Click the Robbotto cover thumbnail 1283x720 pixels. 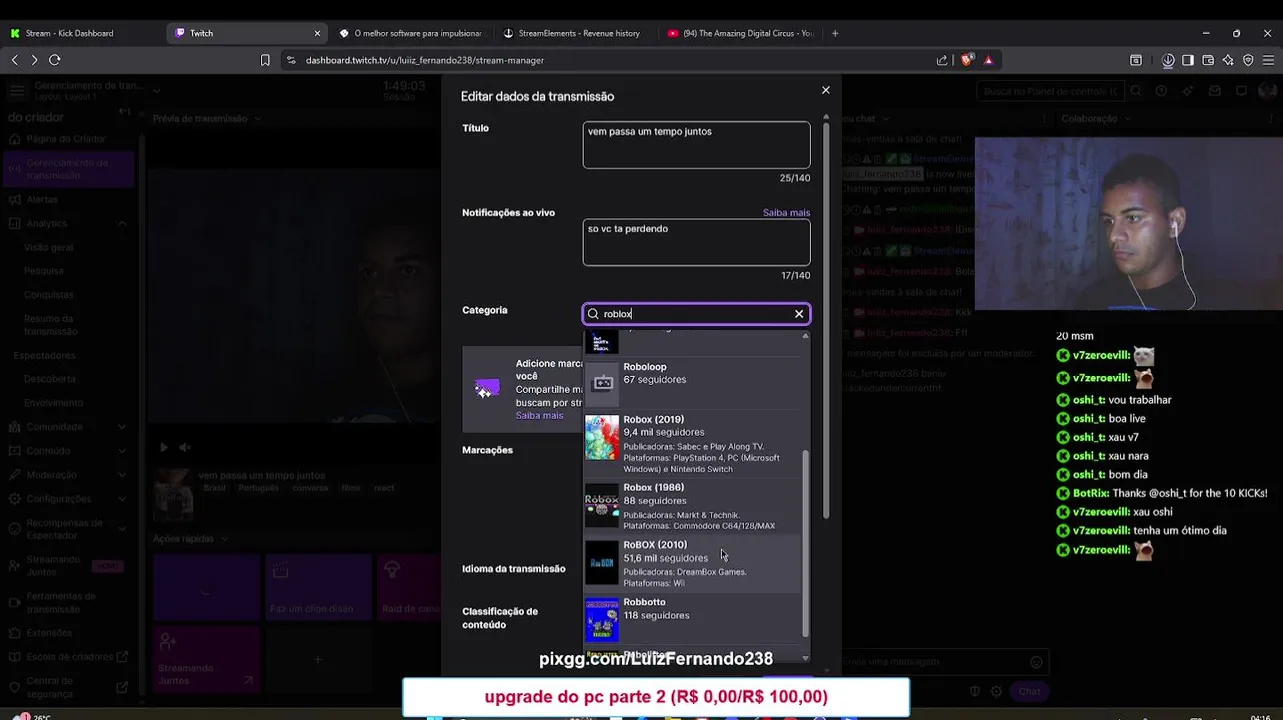coord(602,620)
